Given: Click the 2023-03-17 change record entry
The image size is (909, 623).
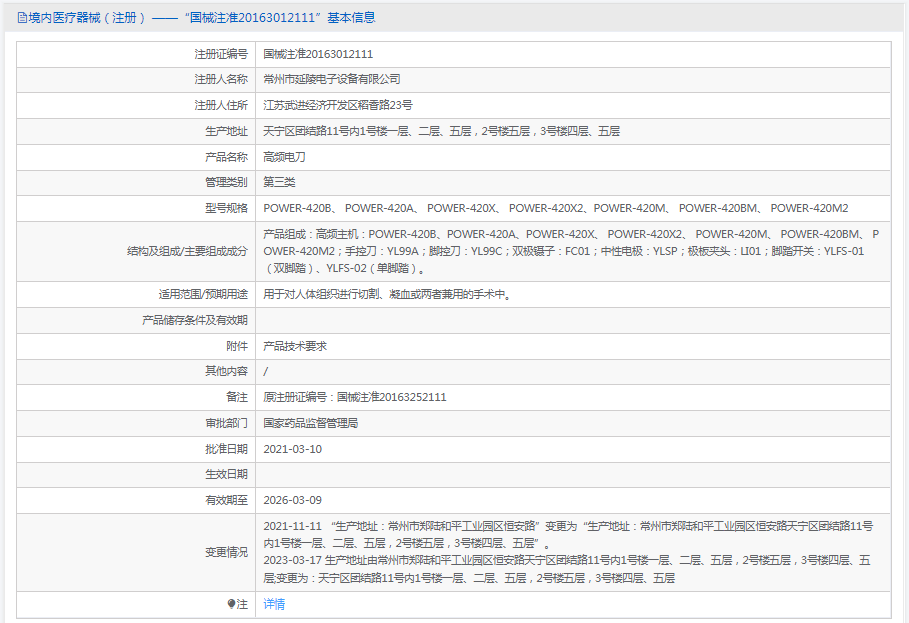Looking at the screenshot, I should coord(568,569).
